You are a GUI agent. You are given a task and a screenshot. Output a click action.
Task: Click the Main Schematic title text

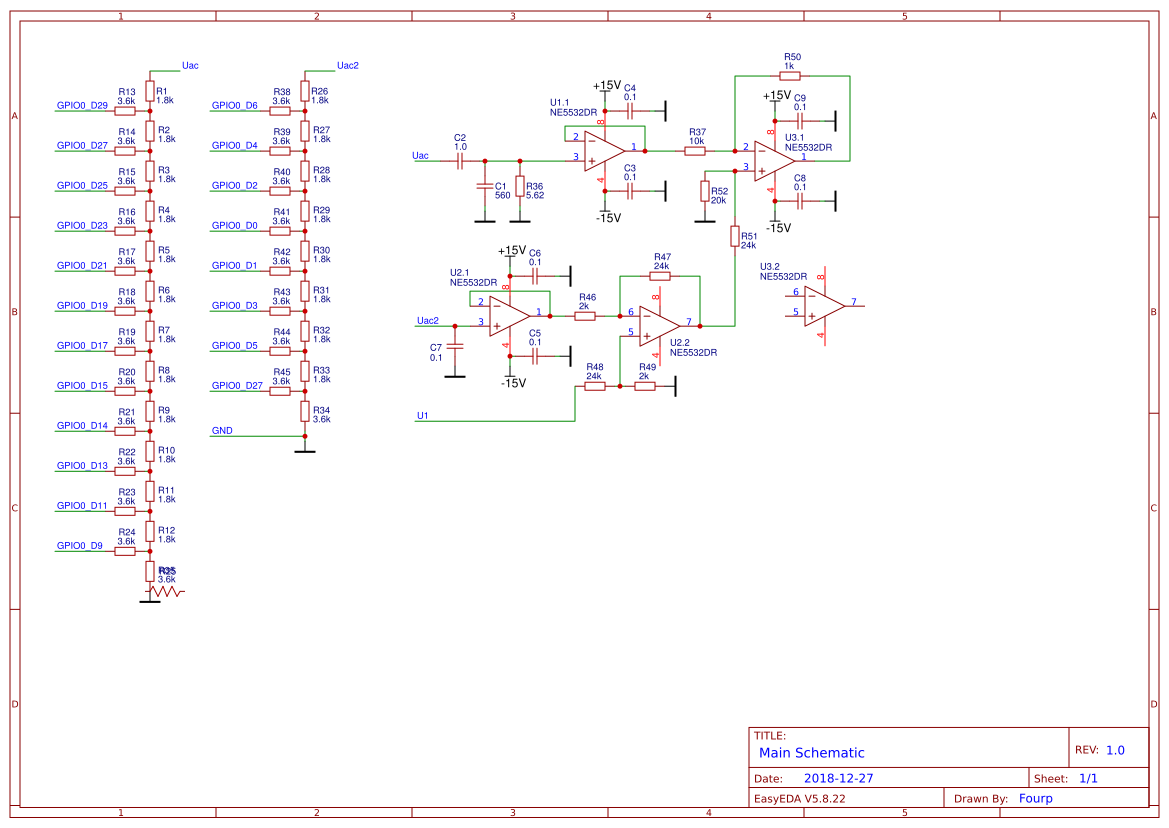[x=811, y=753]
